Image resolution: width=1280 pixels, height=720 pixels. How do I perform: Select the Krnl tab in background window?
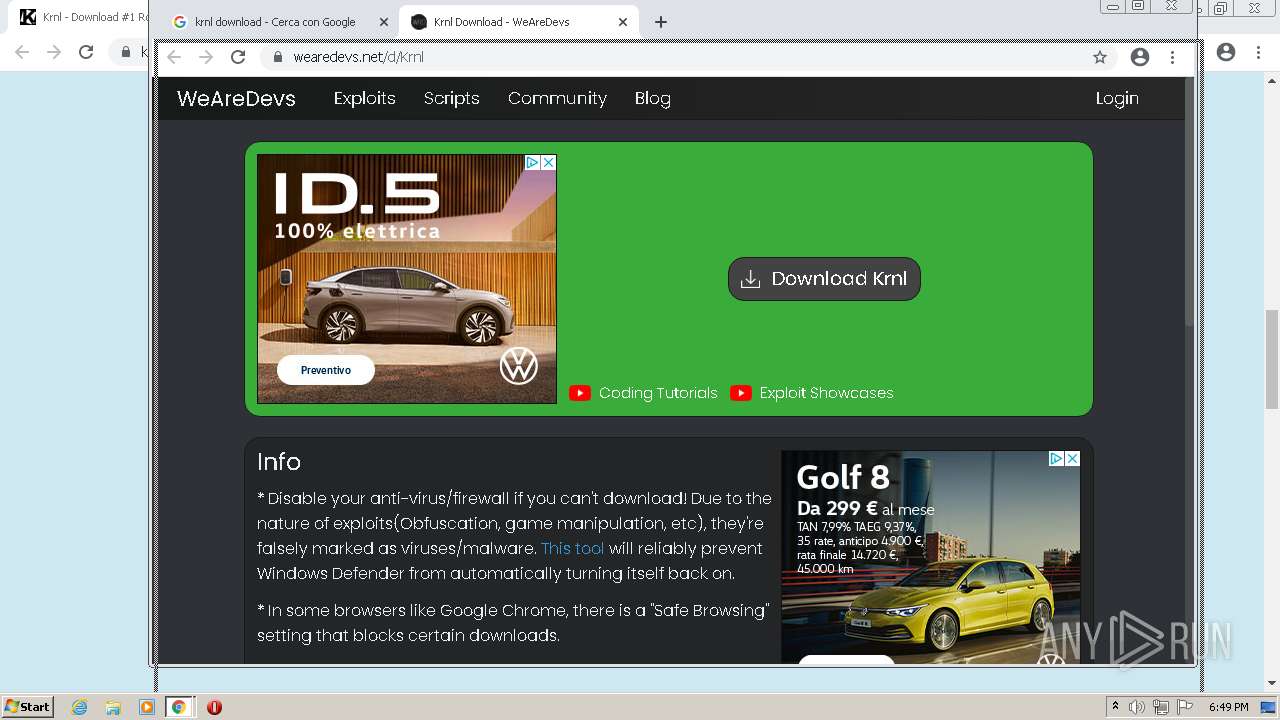(85, 17)
